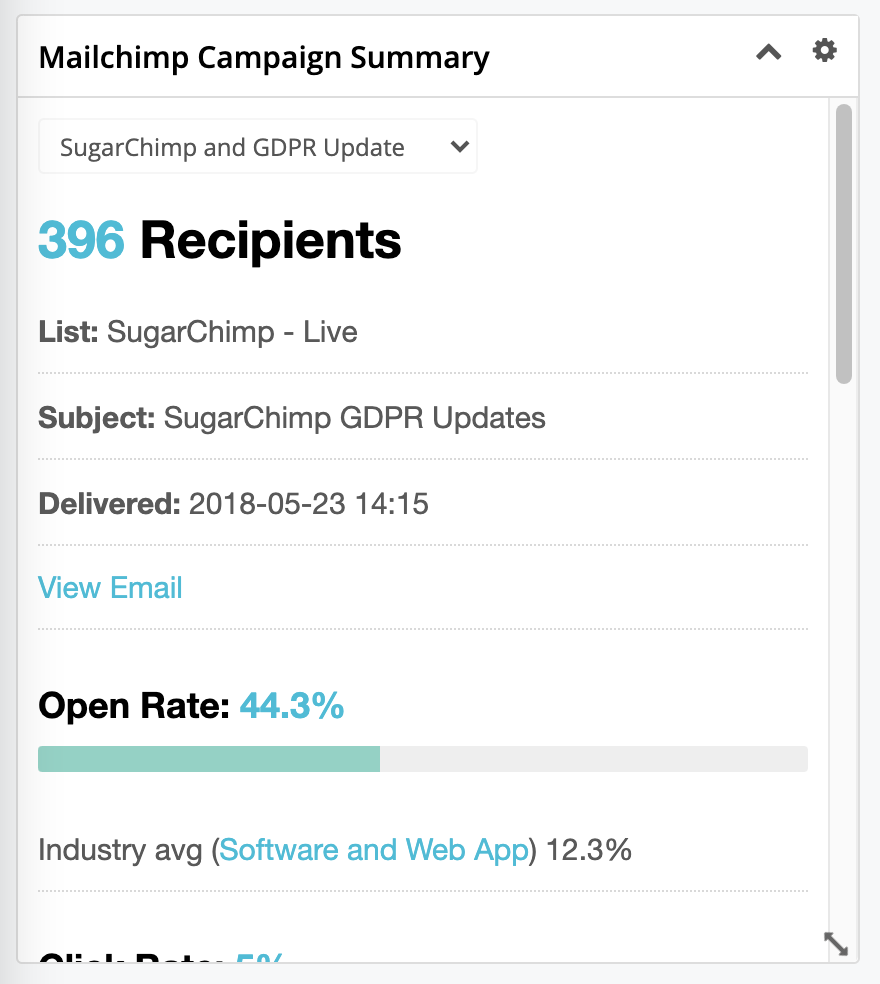Click the 44.3% open rate value
This screenshot has width=880, height=984.
pos(292,705)
